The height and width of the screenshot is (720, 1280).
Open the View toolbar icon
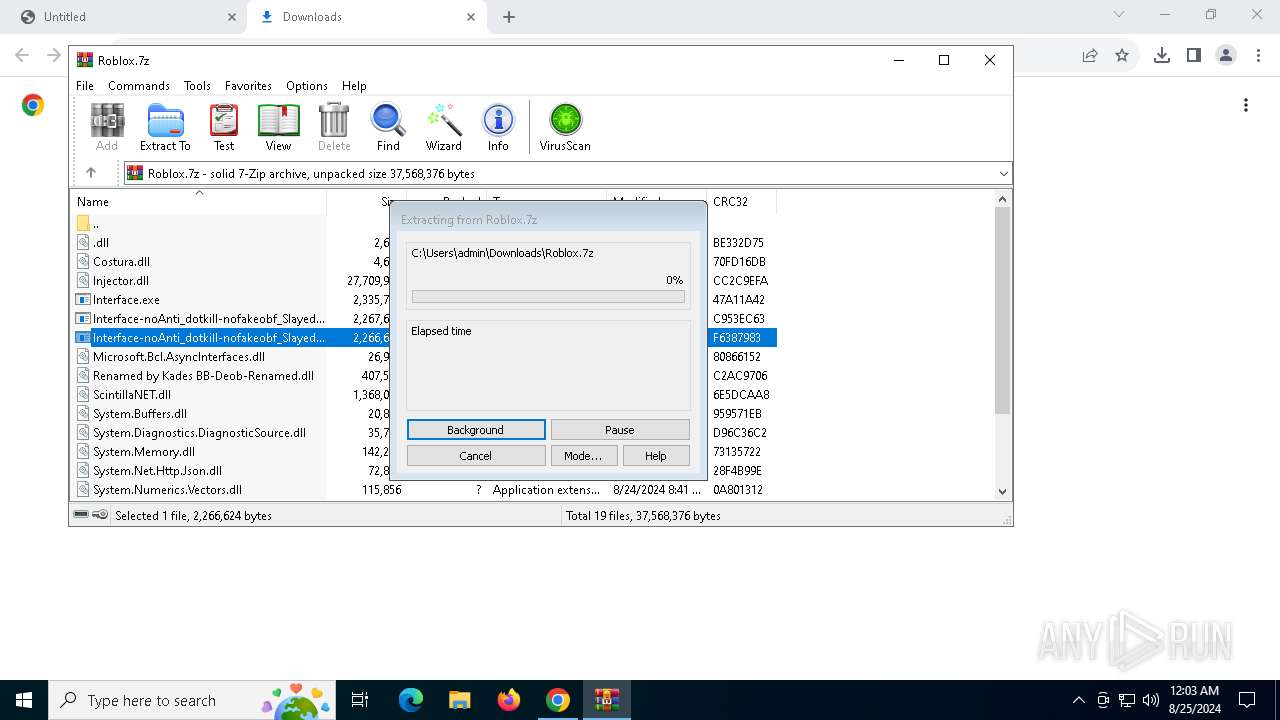pyautogui.click(x=278, y=127)
